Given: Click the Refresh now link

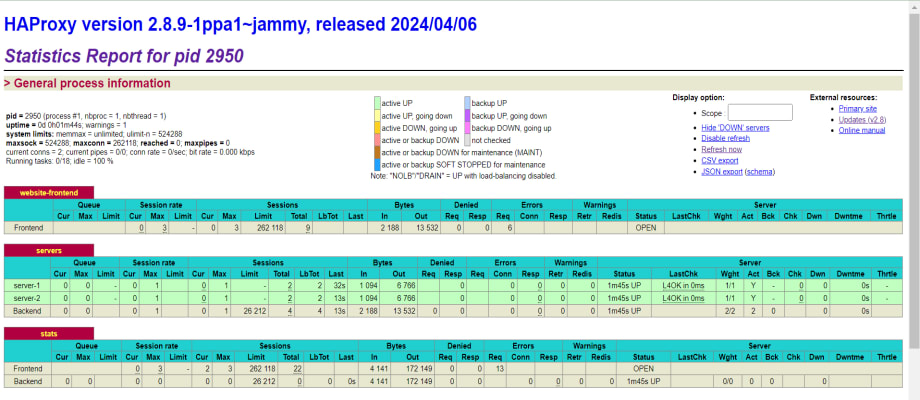Looking at the screenshot, I should click(722, 150).
